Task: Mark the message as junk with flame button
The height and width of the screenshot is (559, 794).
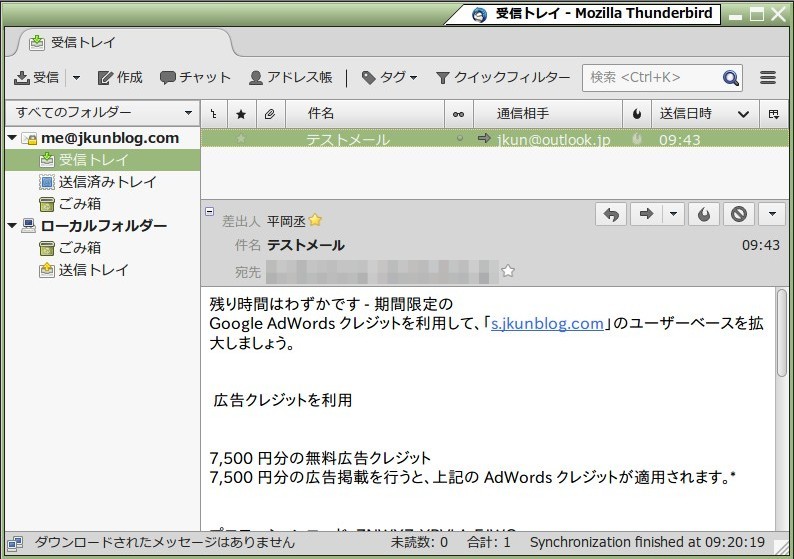Action: (x=704, y=214)
